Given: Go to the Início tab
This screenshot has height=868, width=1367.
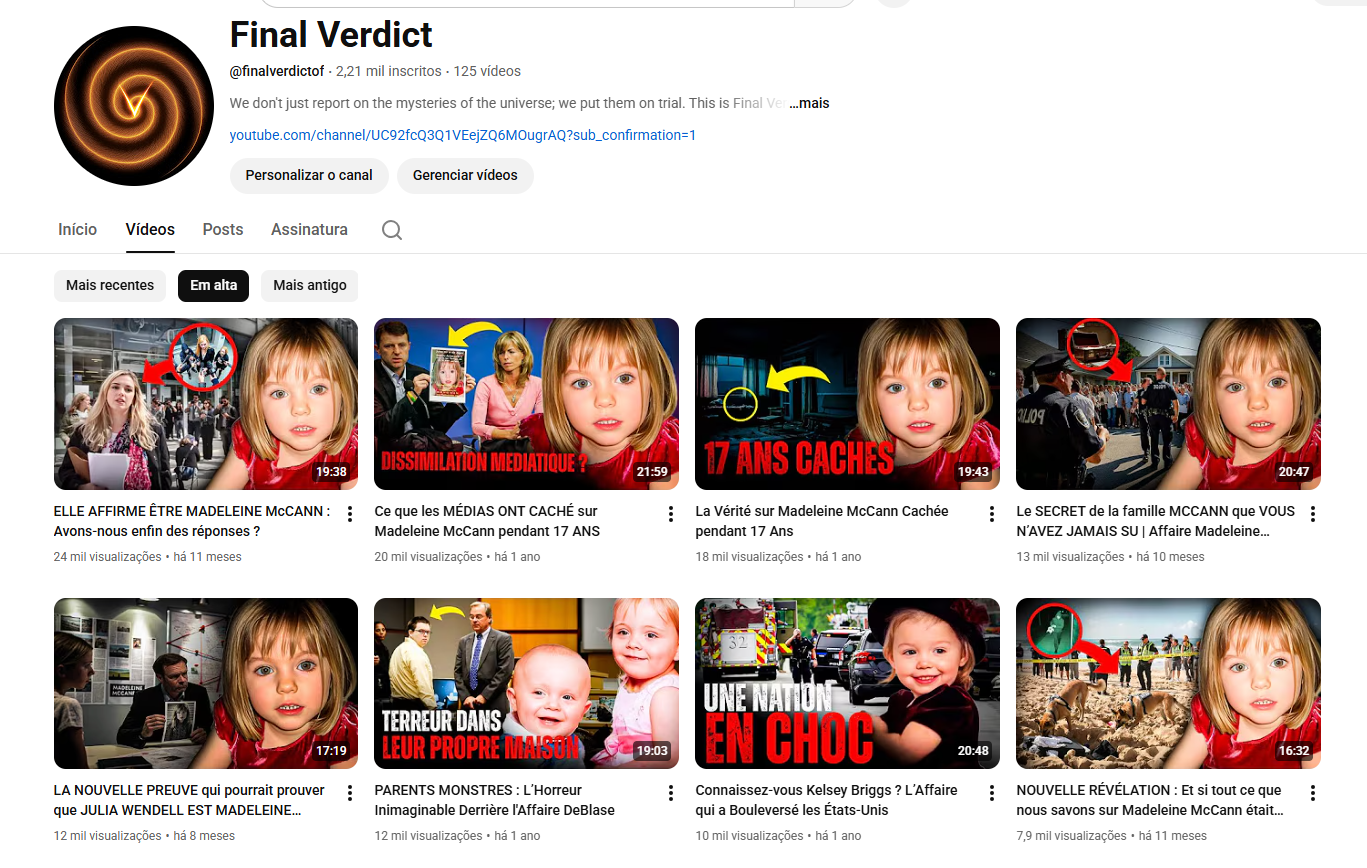Looking at the screenshot, I should tap(77, 229).
